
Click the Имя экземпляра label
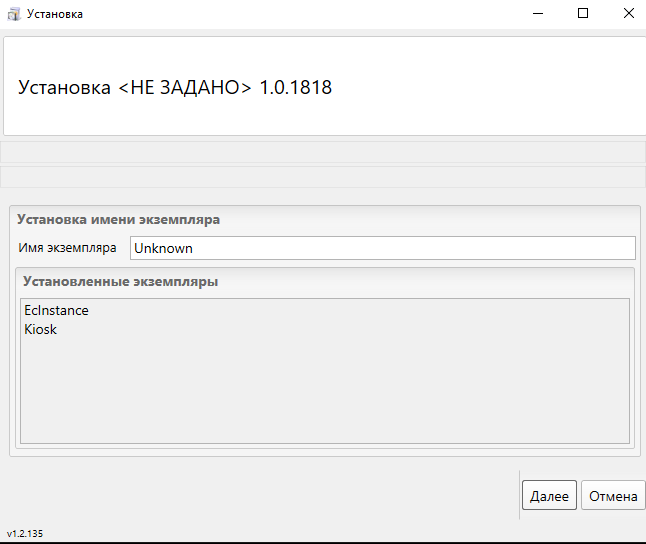coord(67,248)
